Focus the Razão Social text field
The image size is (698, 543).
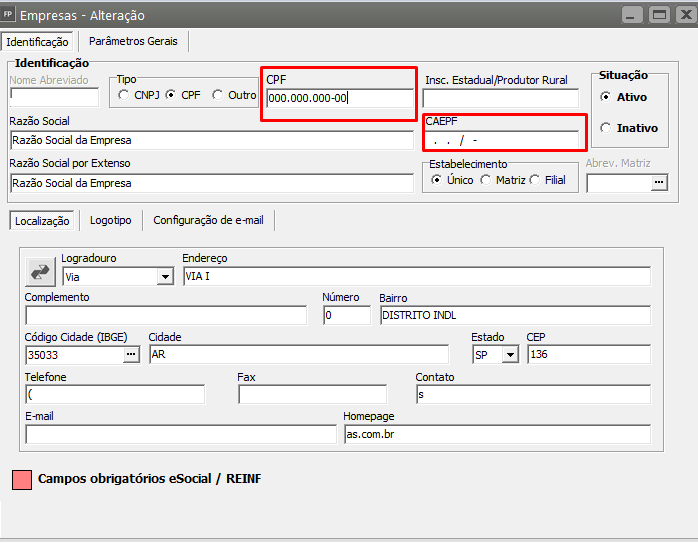pyautogui.click(x=211, y=140)
